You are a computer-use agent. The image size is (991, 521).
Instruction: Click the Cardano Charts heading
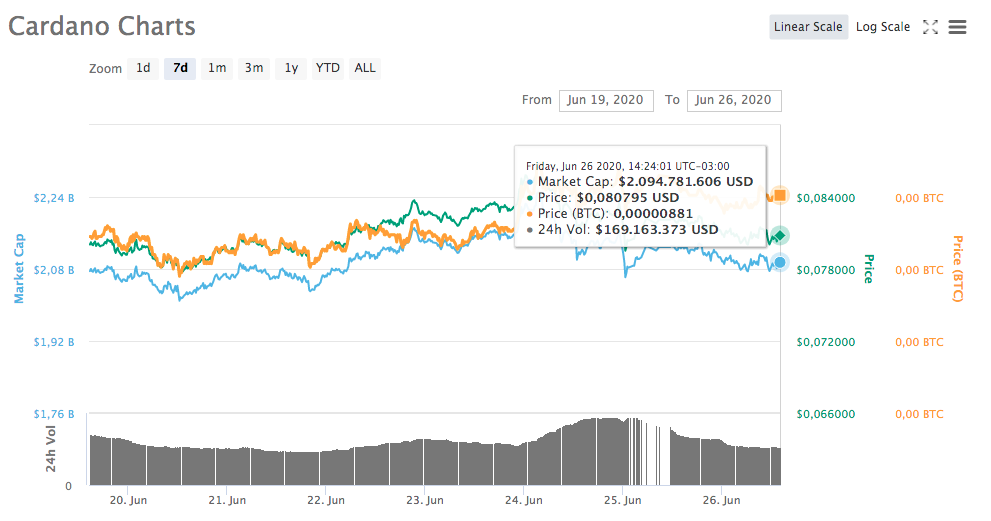pos(102,27)
